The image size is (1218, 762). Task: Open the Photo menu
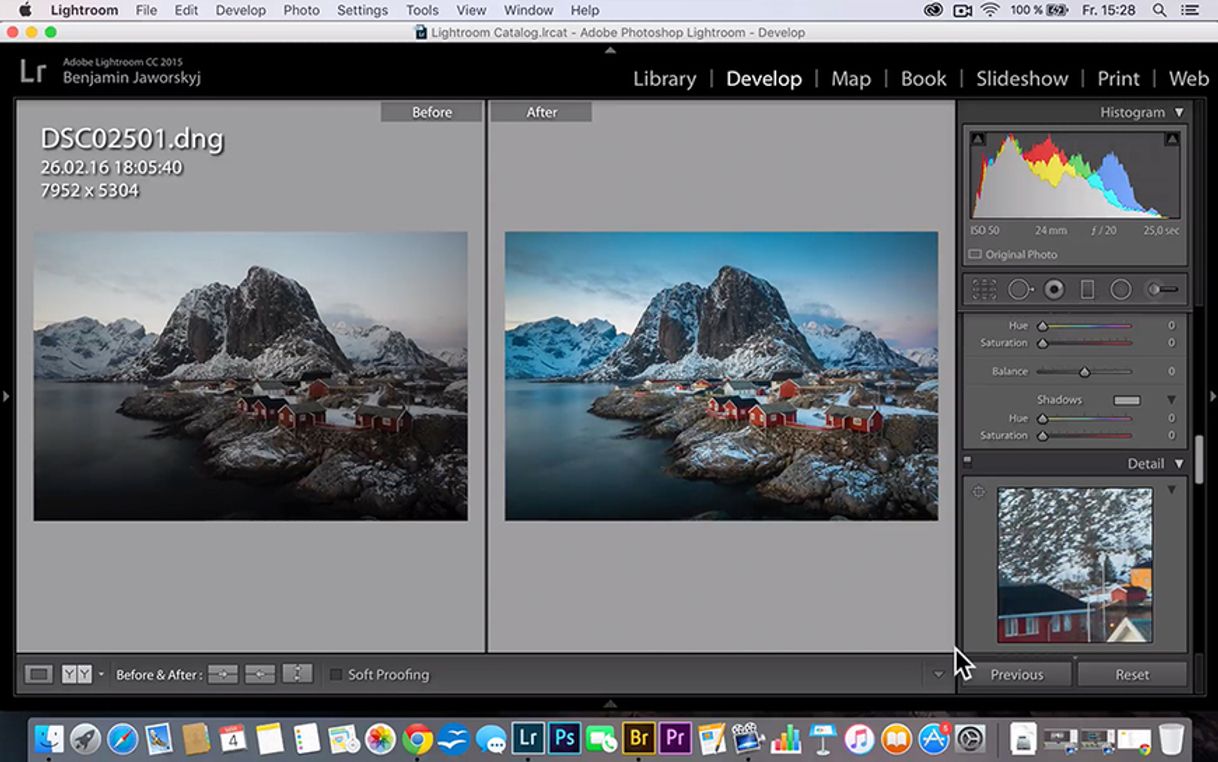click(301, 10)
